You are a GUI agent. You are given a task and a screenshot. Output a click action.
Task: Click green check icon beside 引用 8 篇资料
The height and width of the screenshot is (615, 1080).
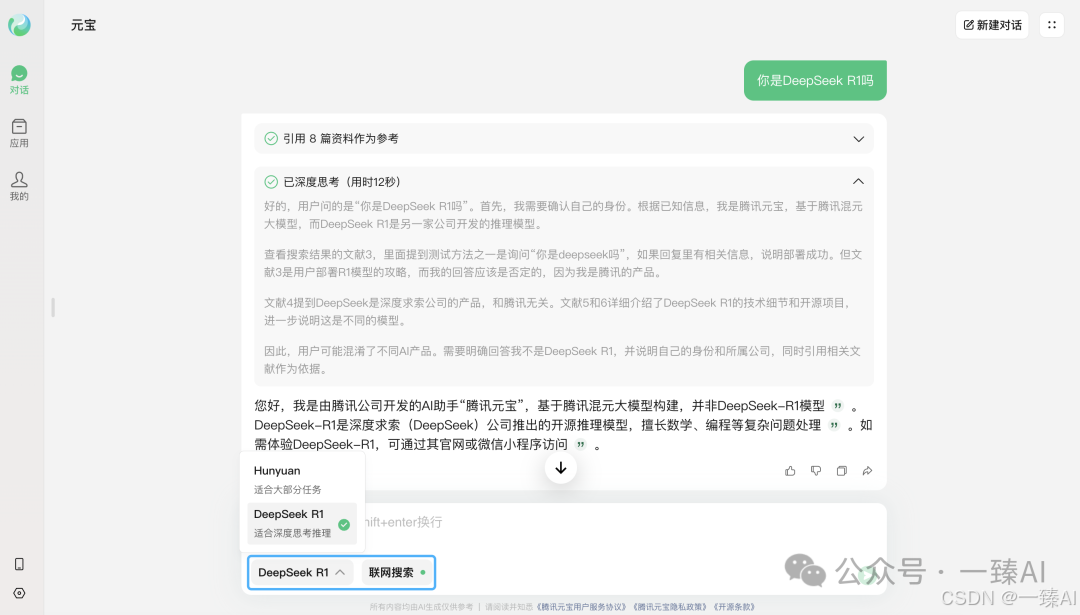[x=271, y=138]
